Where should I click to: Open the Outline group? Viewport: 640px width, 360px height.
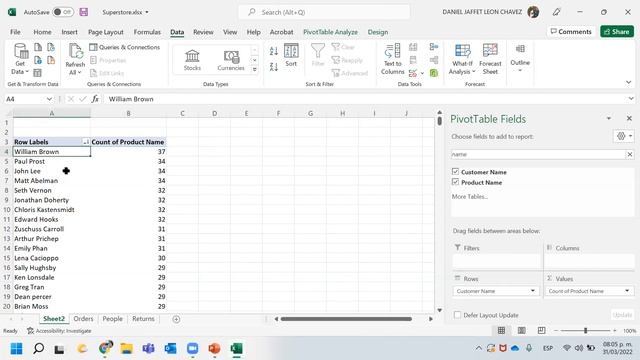point(520,58)
